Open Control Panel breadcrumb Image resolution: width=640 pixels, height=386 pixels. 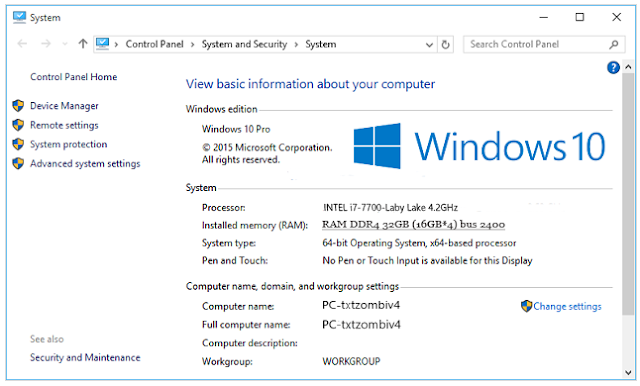coord(154,44)
